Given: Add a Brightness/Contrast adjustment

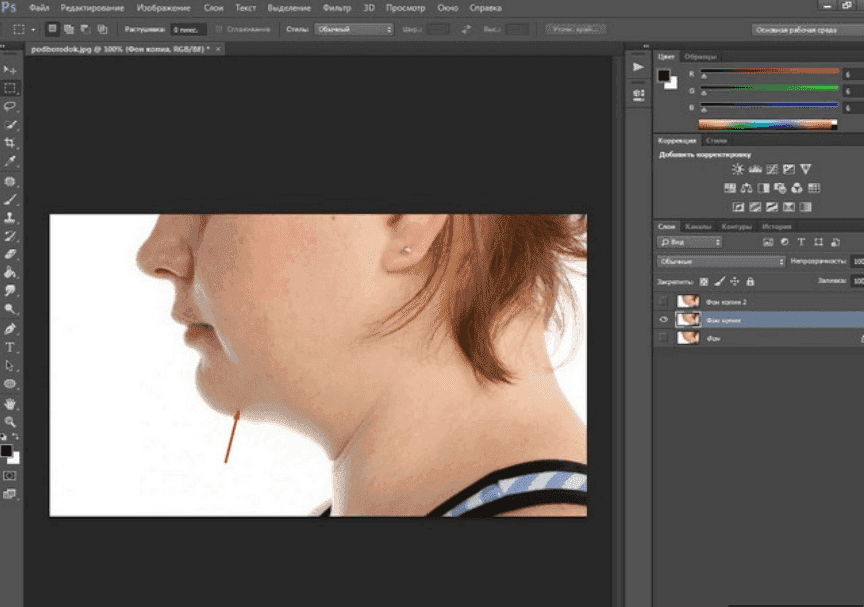Looking at the screenshot, I should (x=738, y=169).
